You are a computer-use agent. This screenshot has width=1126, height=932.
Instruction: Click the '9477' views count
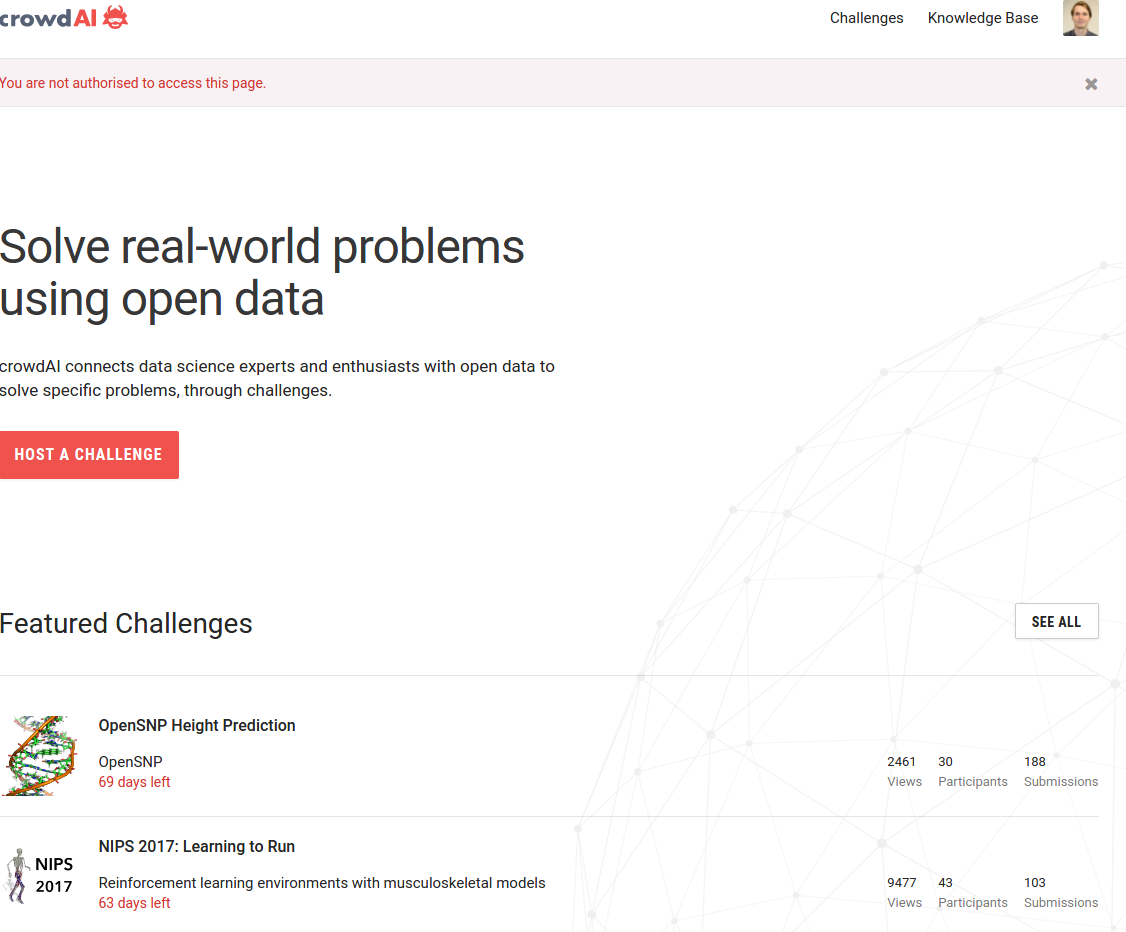click(x=901, y=882)
